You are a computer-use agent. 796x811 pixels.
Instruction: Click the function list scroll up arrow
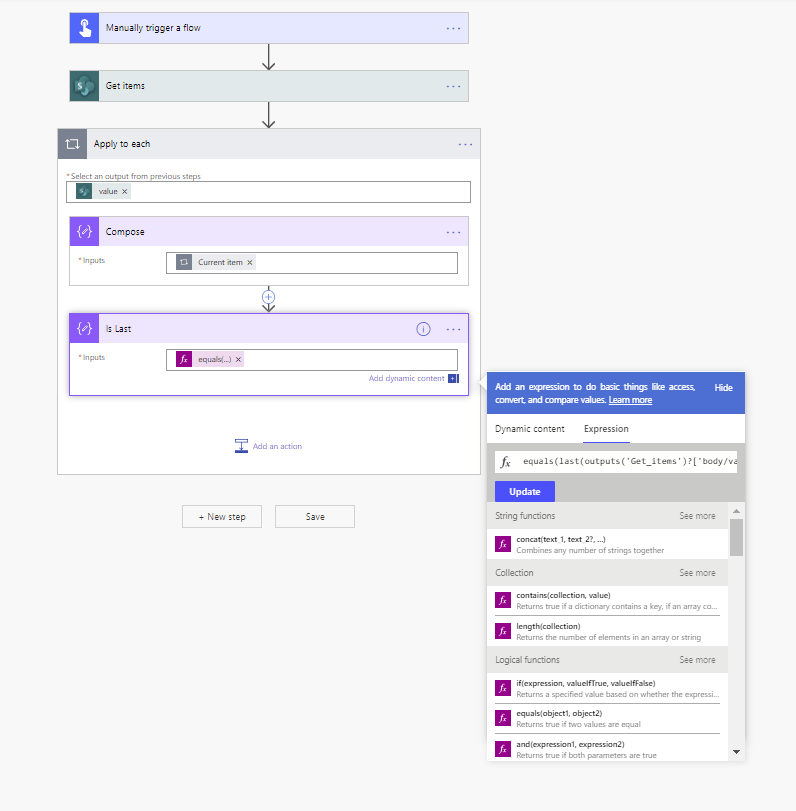[x=736, y=511]
